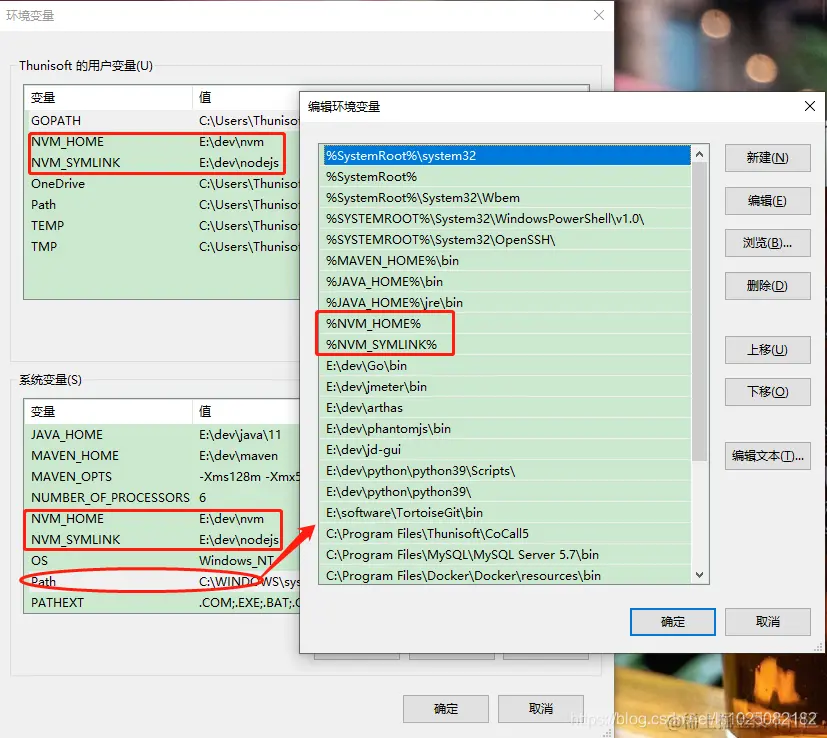This screenshot has width=827, height=738.
Task: Select TEMP user variable row
Action: tap(162, 226)
